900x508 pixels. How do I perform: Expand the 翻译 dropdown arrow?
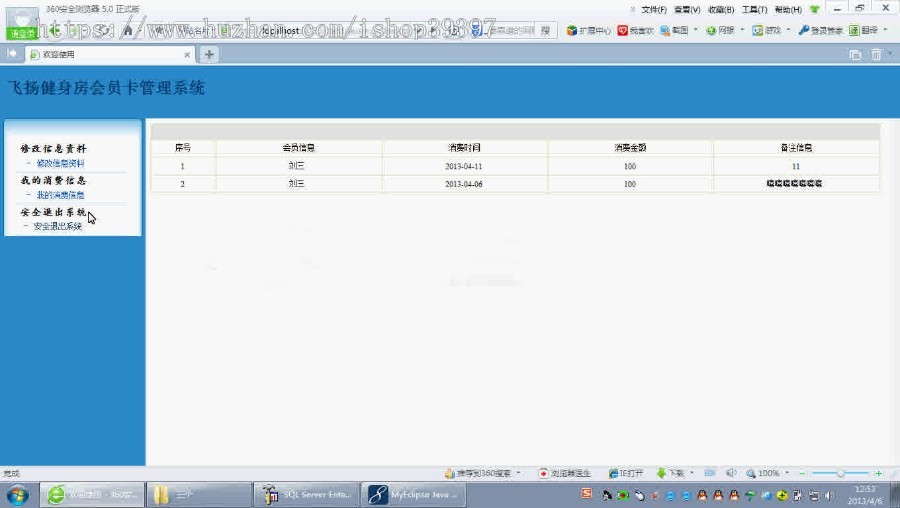pyautogui.click(x=885, y=30)
